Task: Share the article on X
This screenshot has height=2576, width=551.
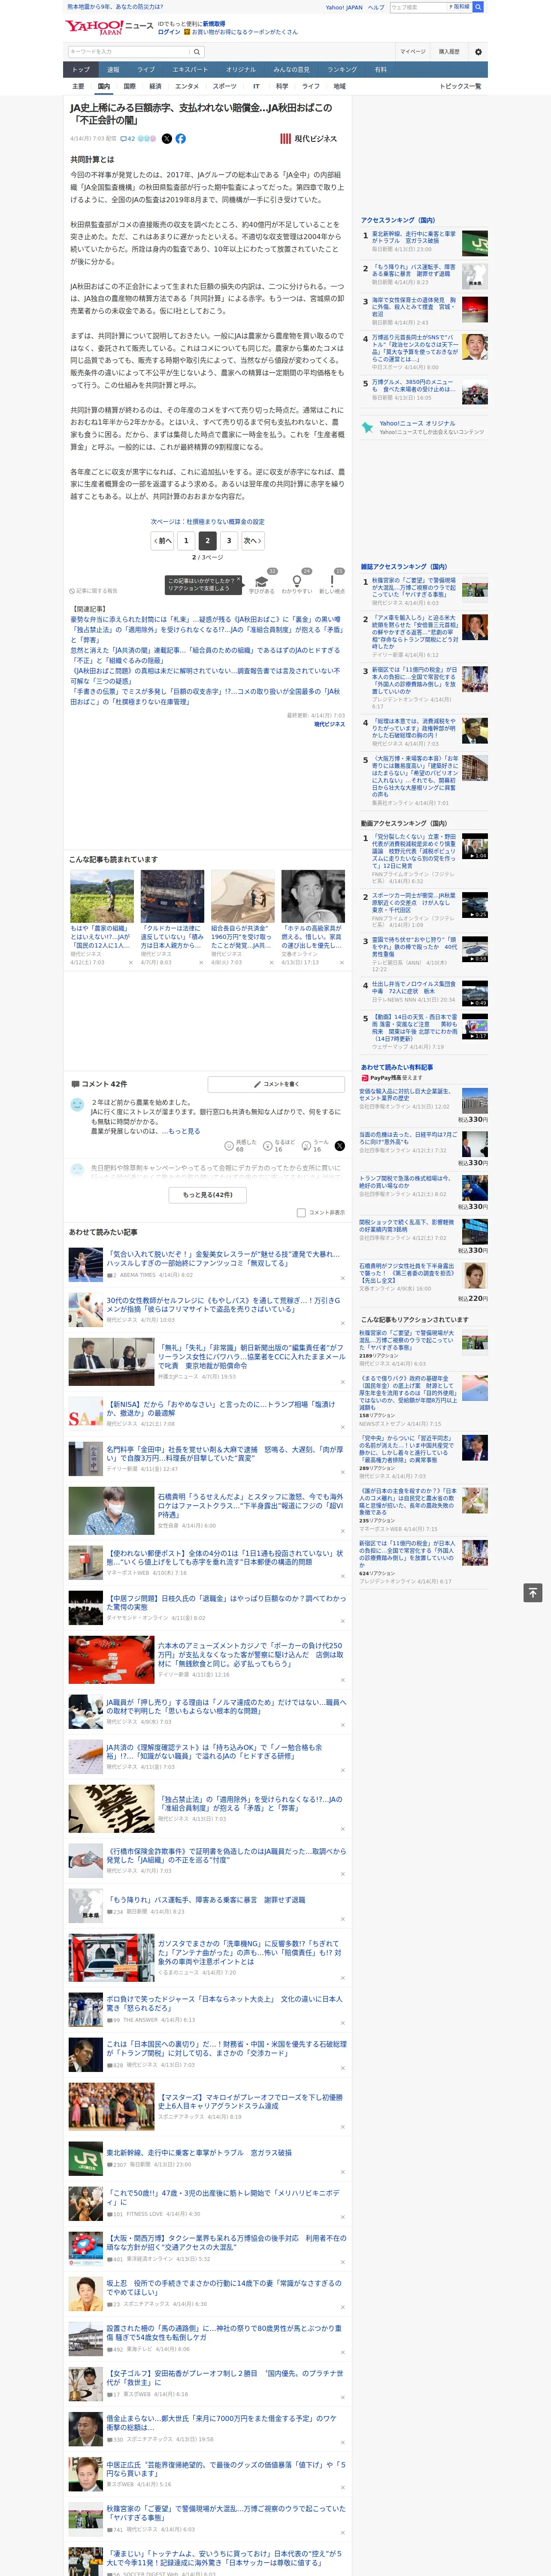Action: 168,139
